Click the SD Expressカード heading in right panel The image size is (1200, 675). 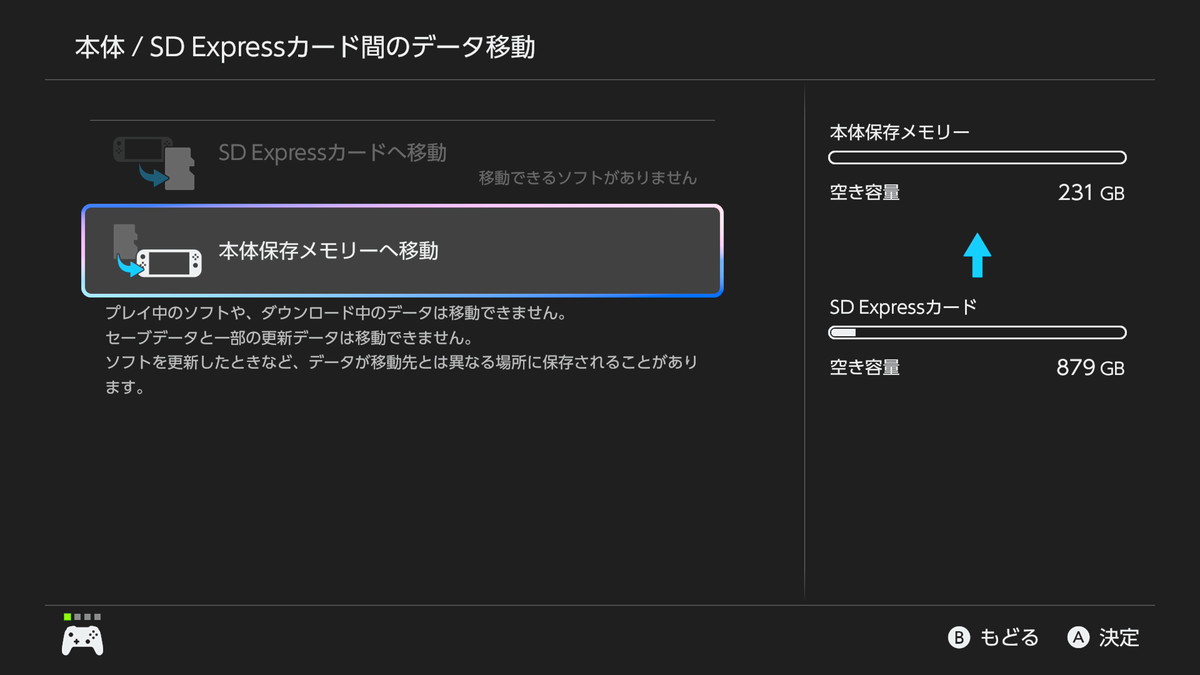(x=903, y=307)
